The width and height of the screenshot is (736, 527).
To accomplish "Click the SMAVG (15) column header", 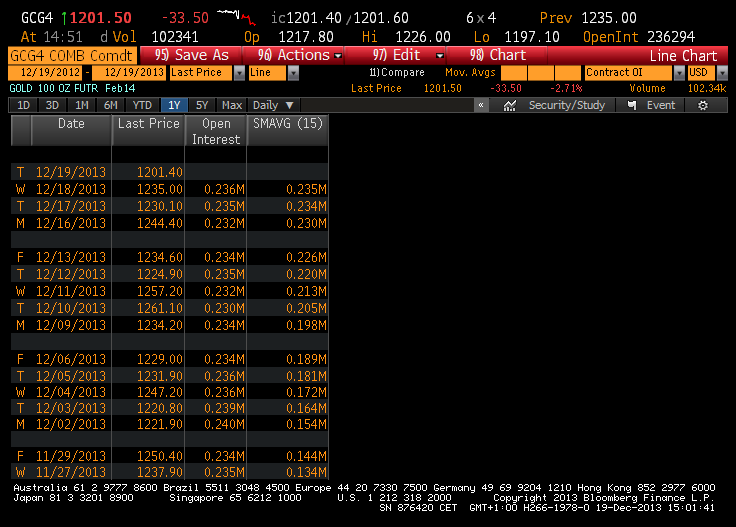I will (x=288, y=130).
